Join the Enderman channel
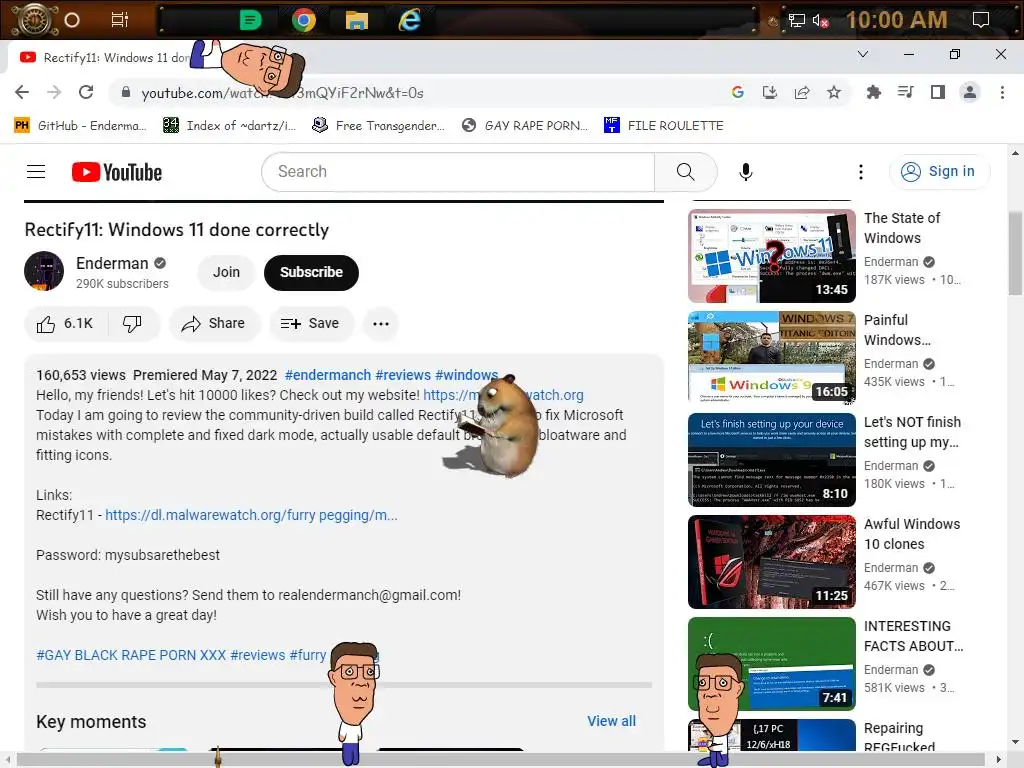Viewport: 1024px width, 768px height. point(226,272)
